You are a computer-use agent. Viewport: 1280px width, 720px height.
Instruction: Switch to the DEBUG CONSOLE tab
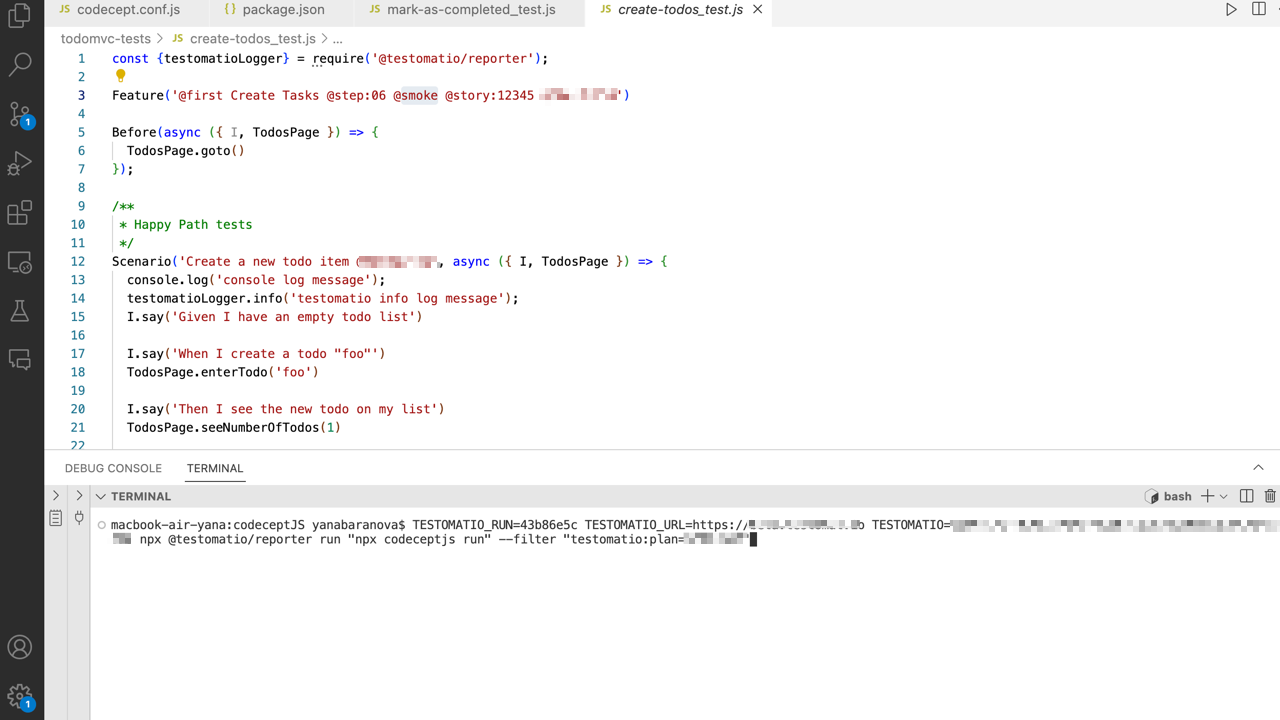(x=113, y=468)
